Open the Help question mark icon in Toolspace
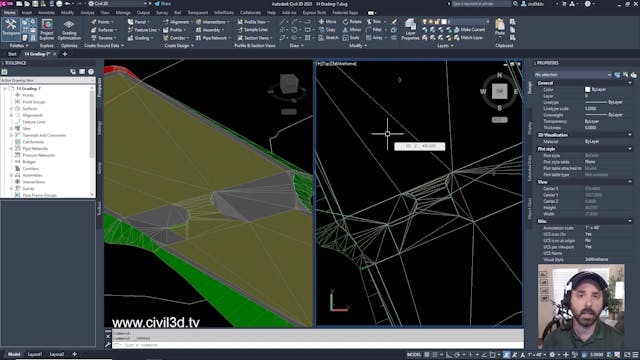 (x=91, y=72)
